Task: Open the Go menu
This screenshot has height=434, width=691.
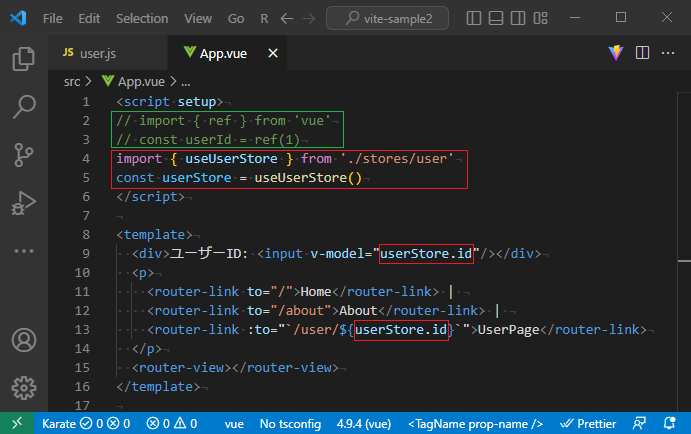Action: [x=236, y=19]
